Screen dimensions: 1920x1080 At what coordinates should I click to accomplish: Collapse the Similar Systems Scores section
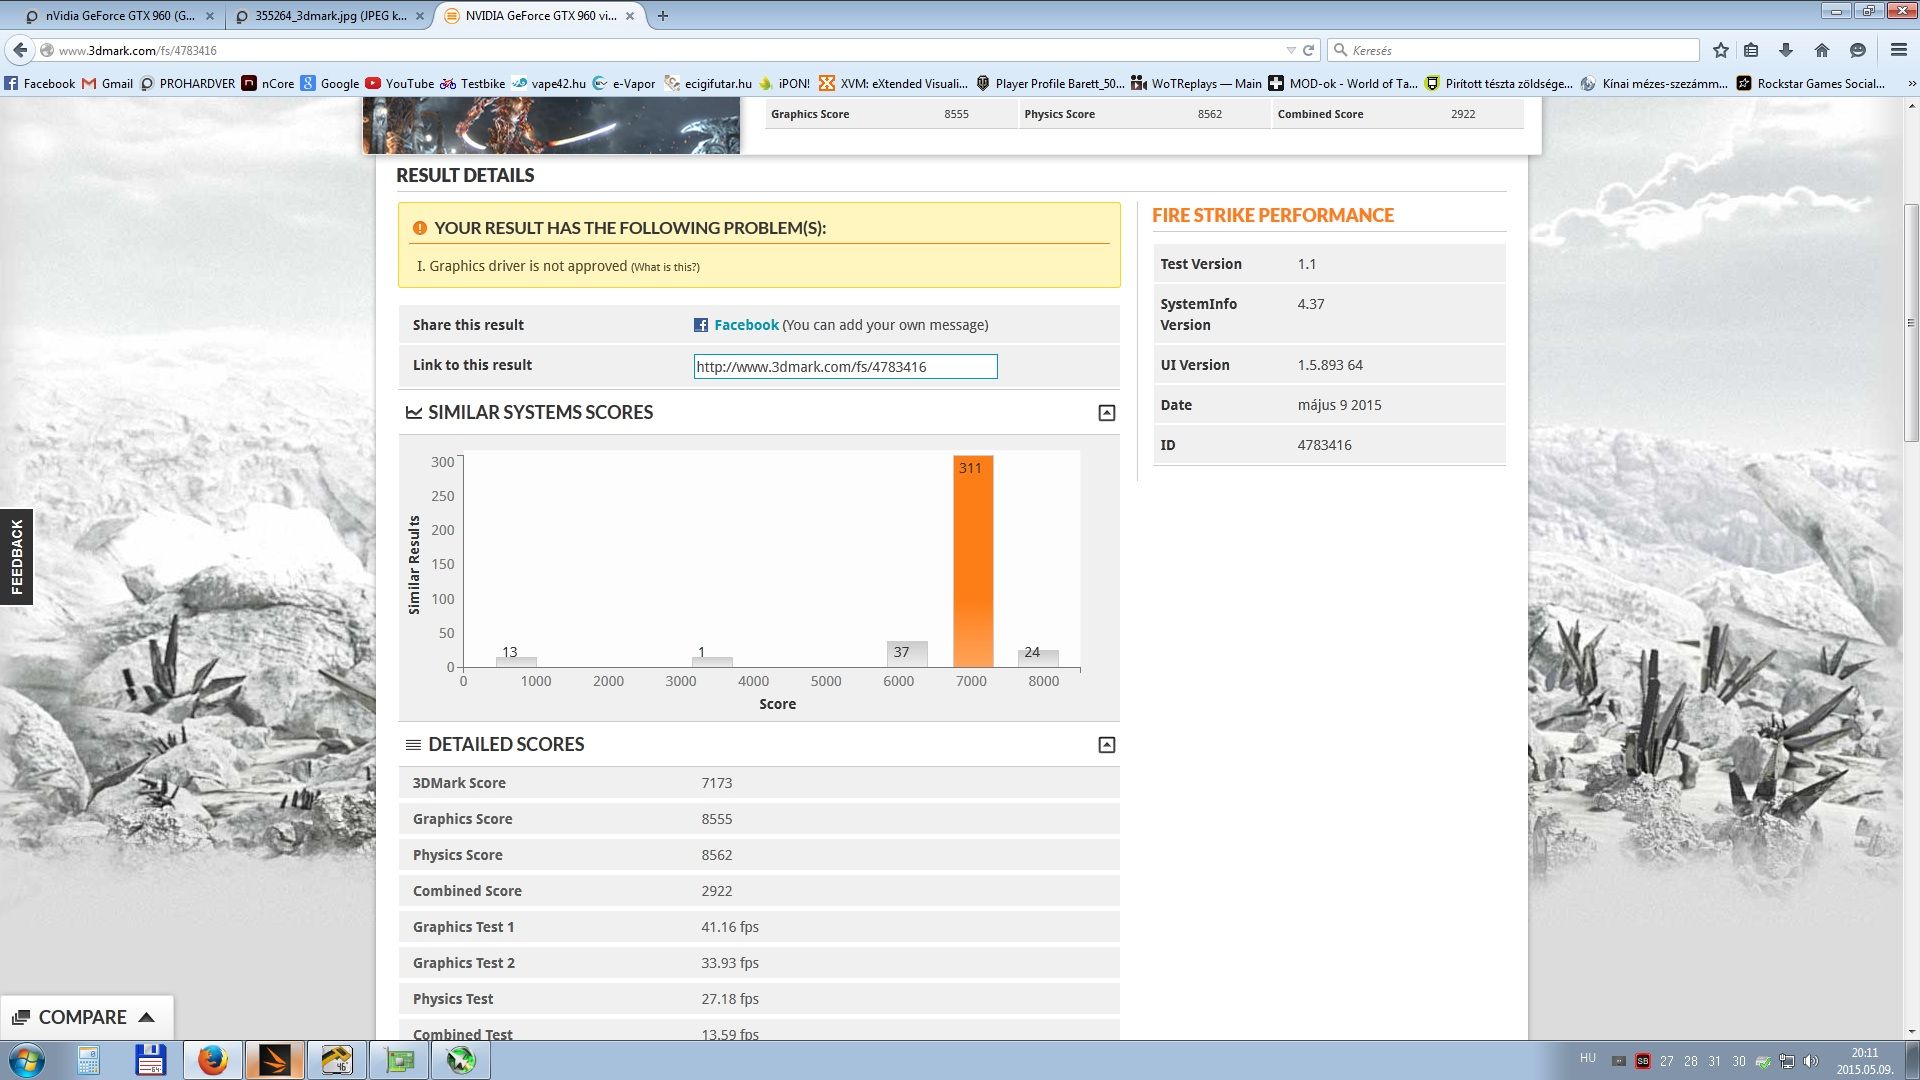click(1106, 413)
